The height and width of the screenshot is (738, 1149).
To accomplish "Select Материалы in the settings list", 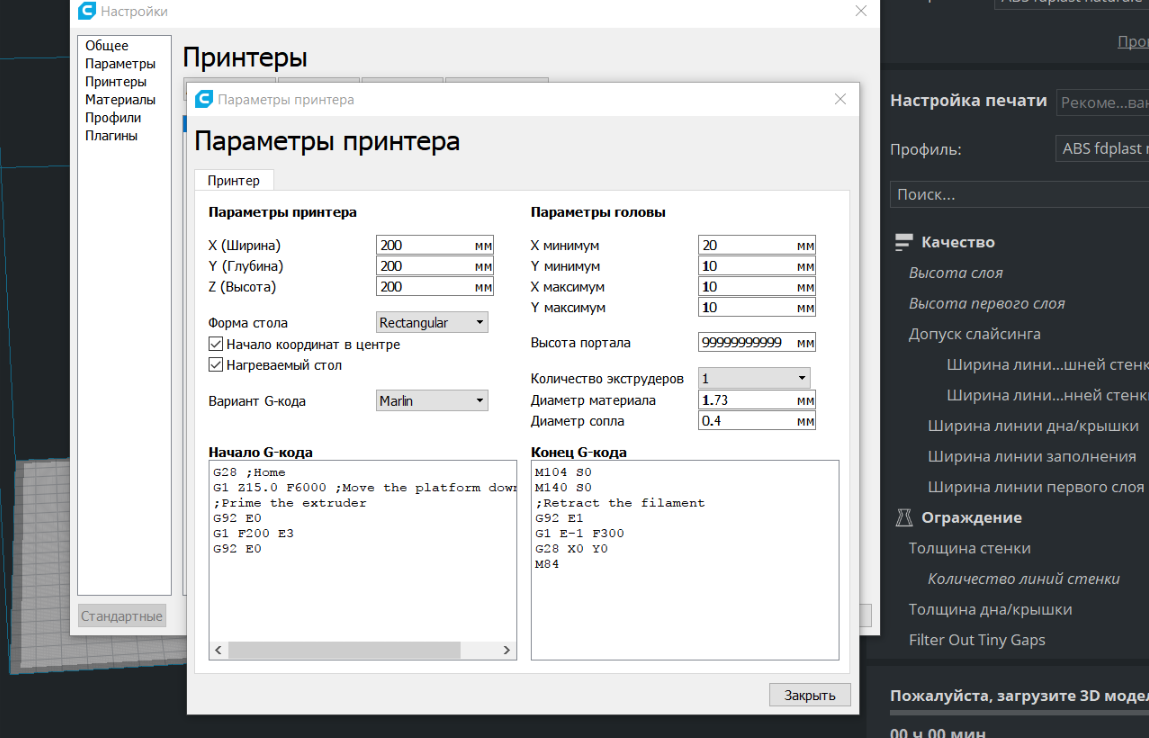I will point(120,100).
